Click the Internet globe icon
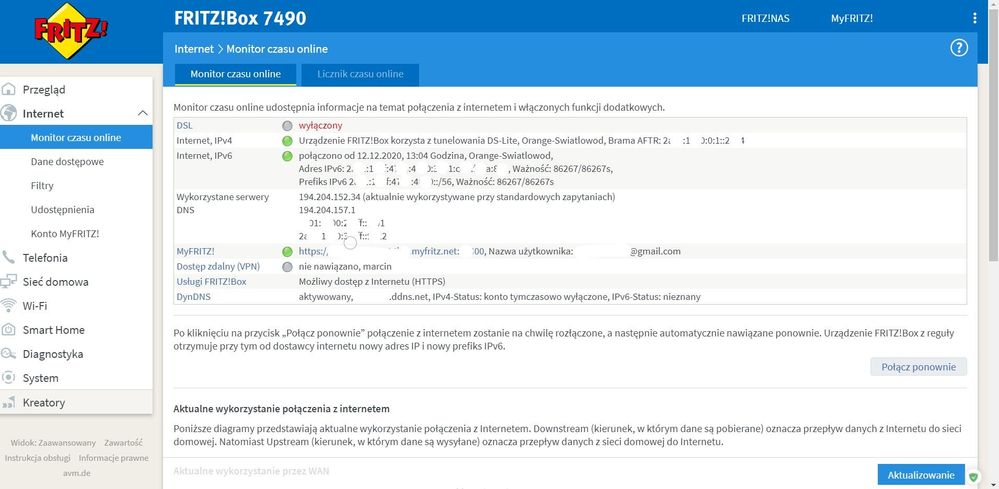Viewport: 999px width, 489px height. click(x=9, y=113)
